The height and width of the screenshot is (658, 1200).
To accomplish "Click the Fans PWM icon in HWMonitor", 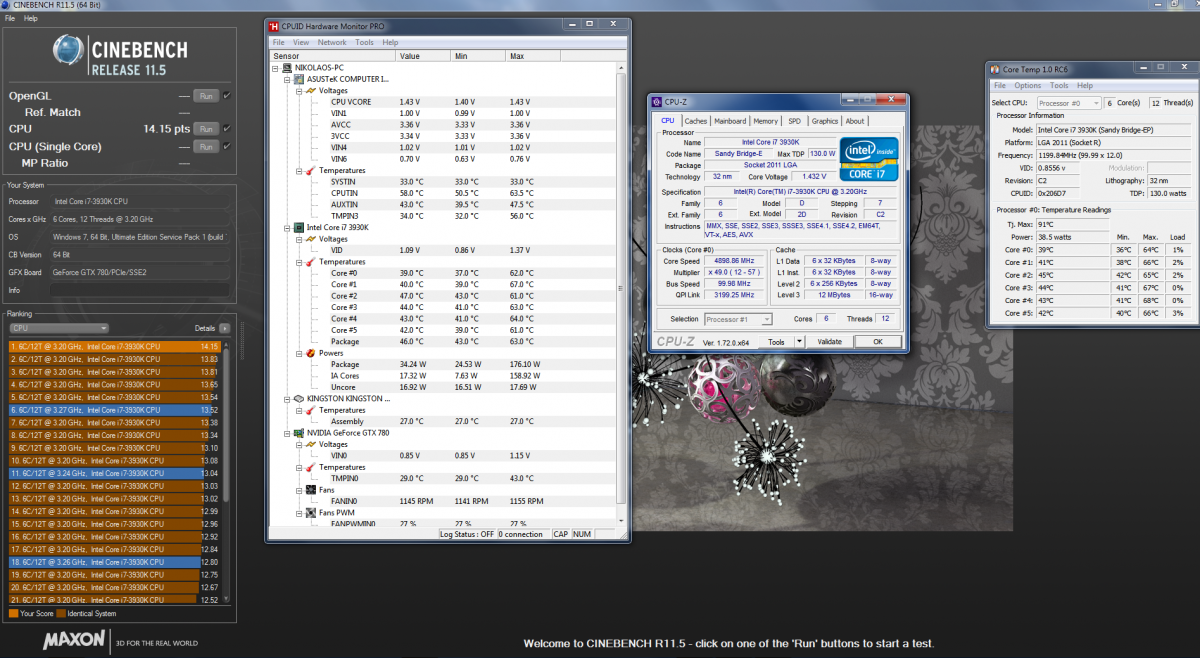I will click(x=311, y=512).
